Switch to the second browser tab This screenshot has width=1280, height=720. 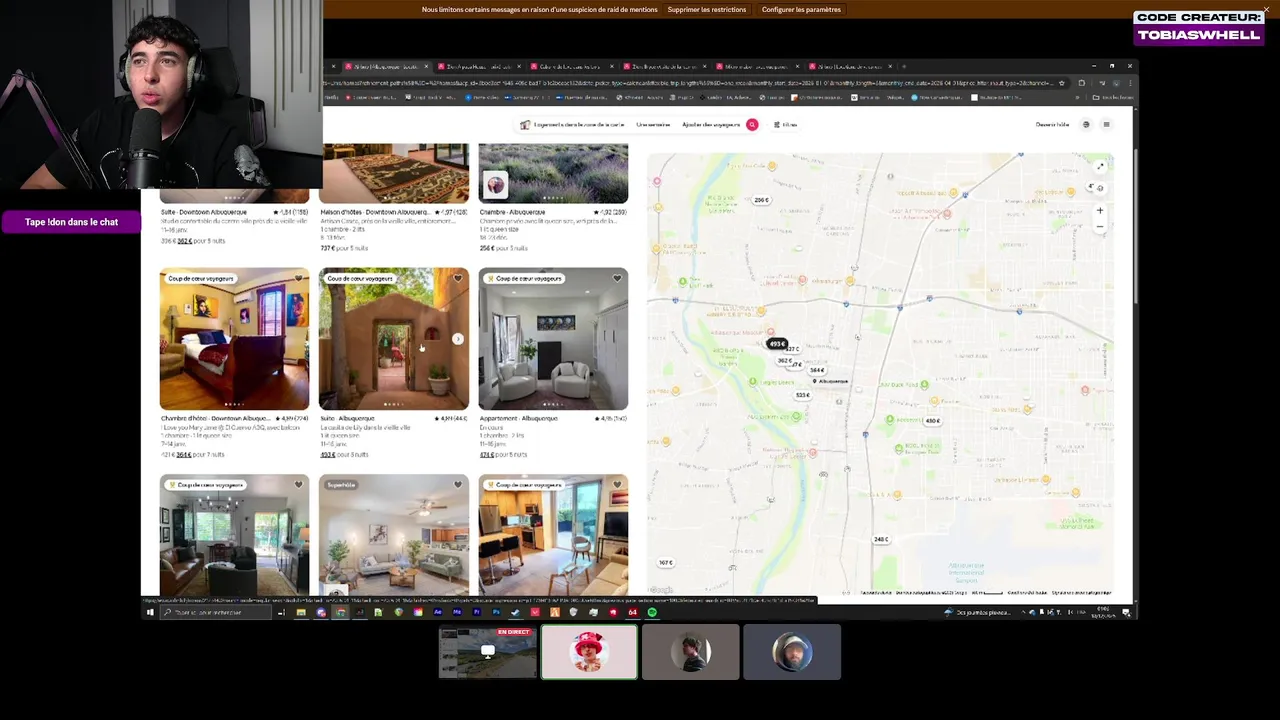click(x=479, y=67)
